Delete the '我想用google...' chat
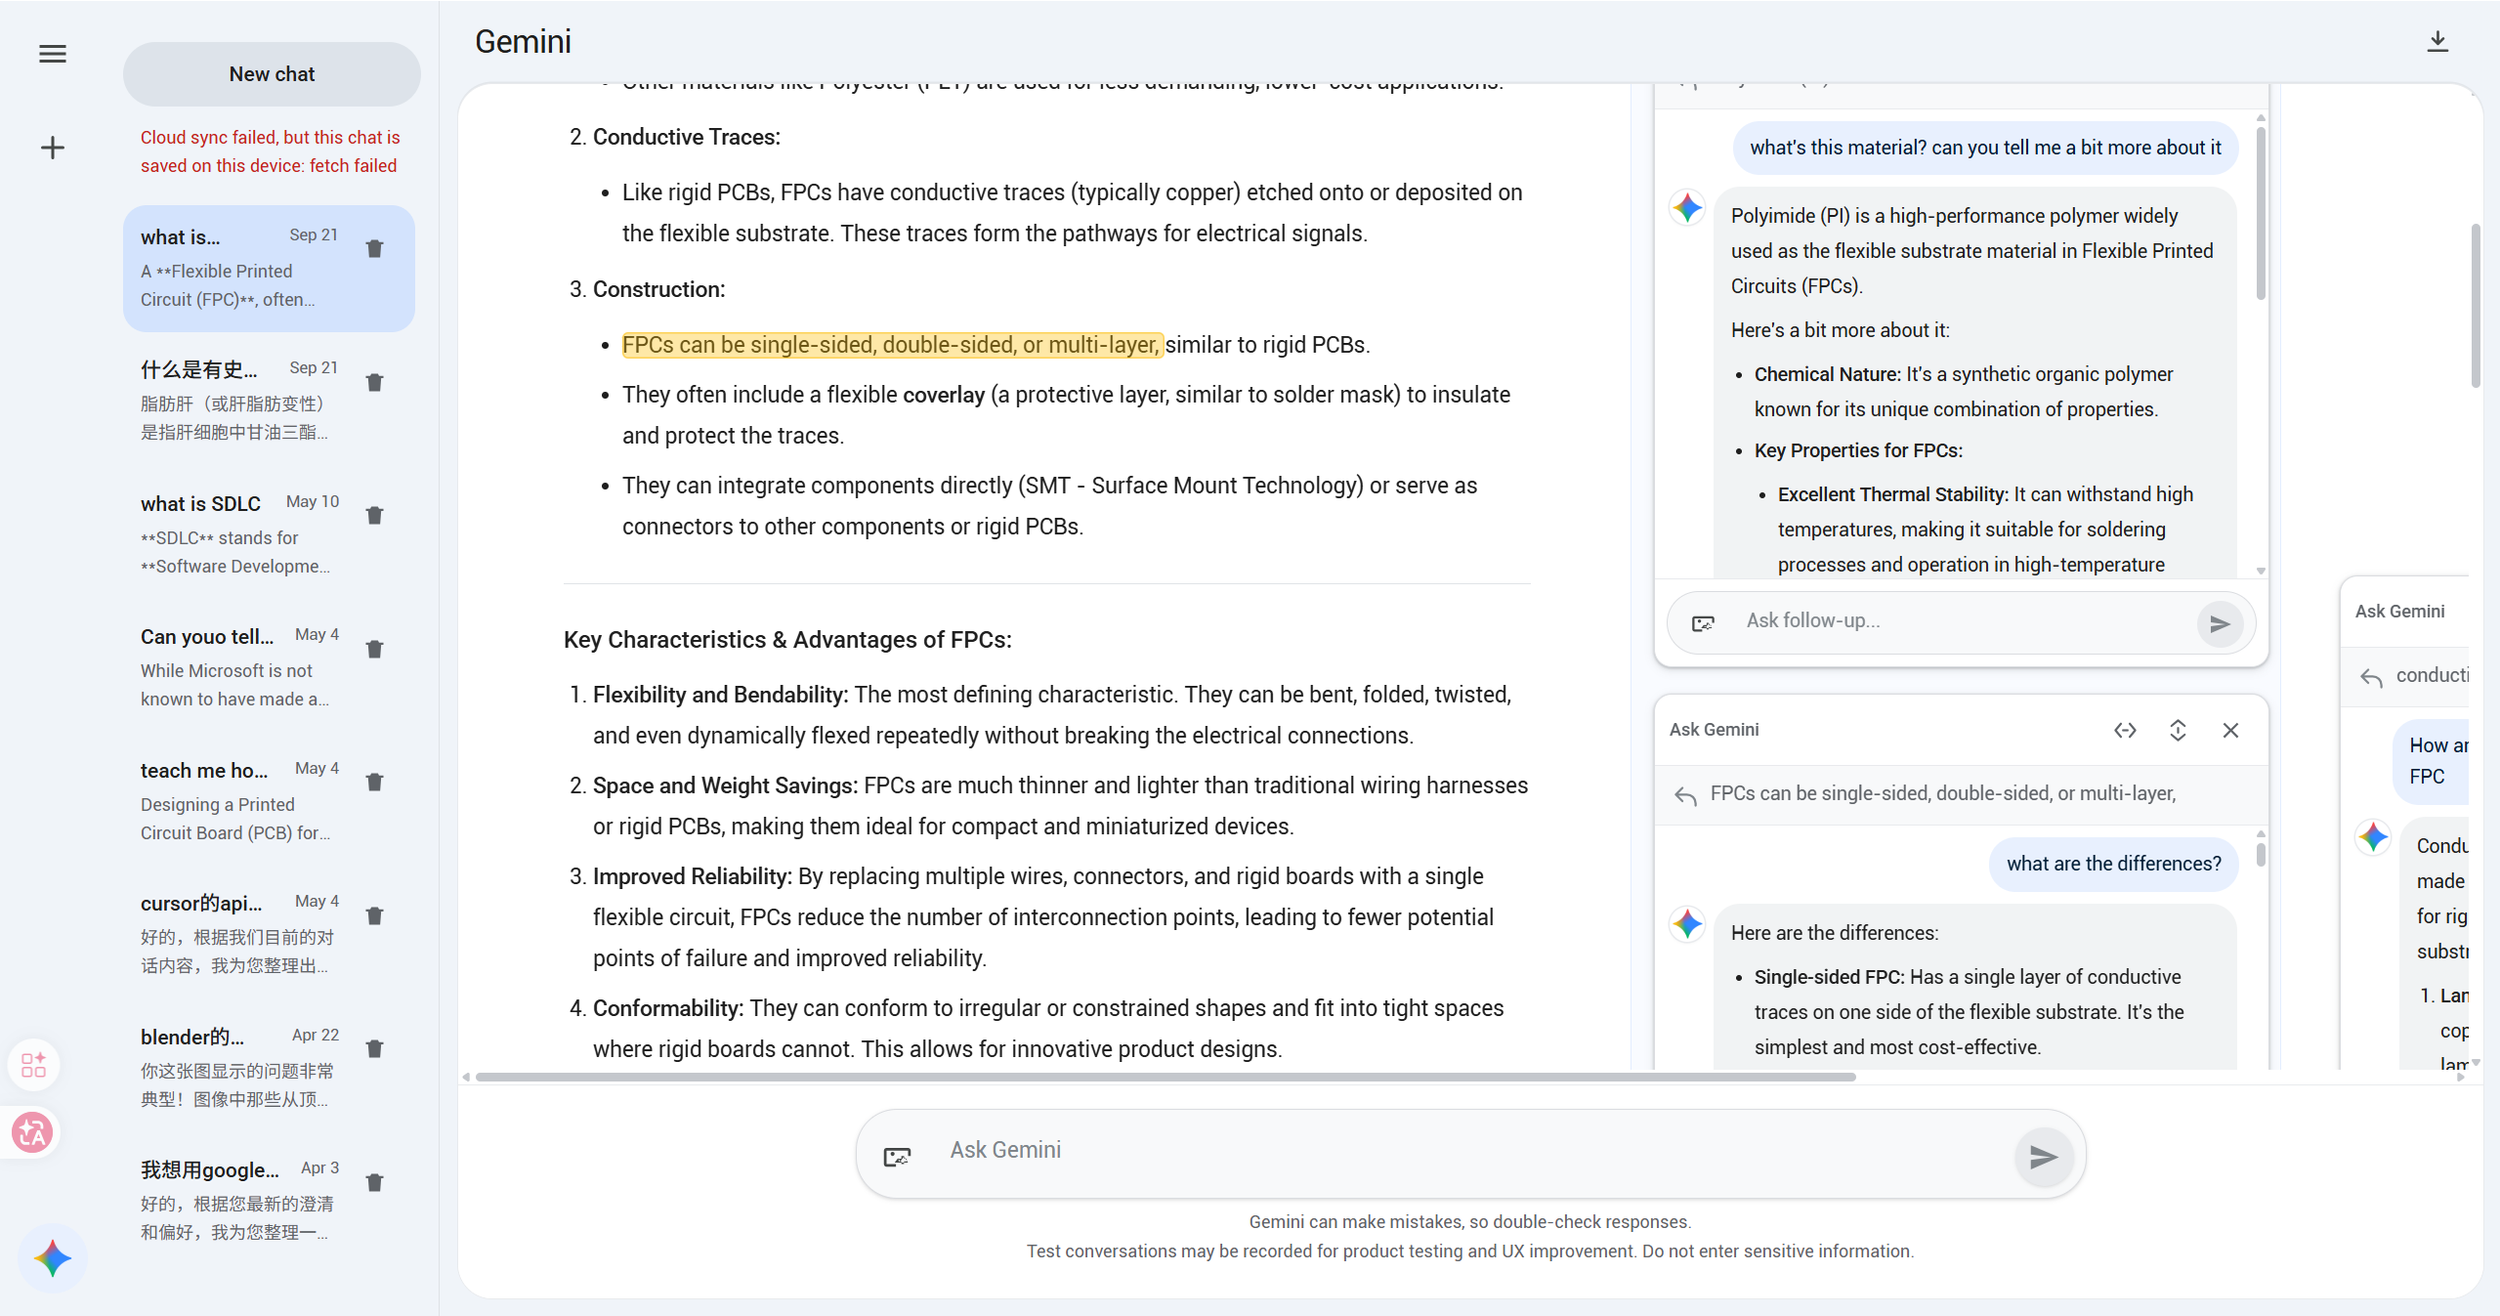Screen dimensions: 2500x1316 tap(375, 1182)
